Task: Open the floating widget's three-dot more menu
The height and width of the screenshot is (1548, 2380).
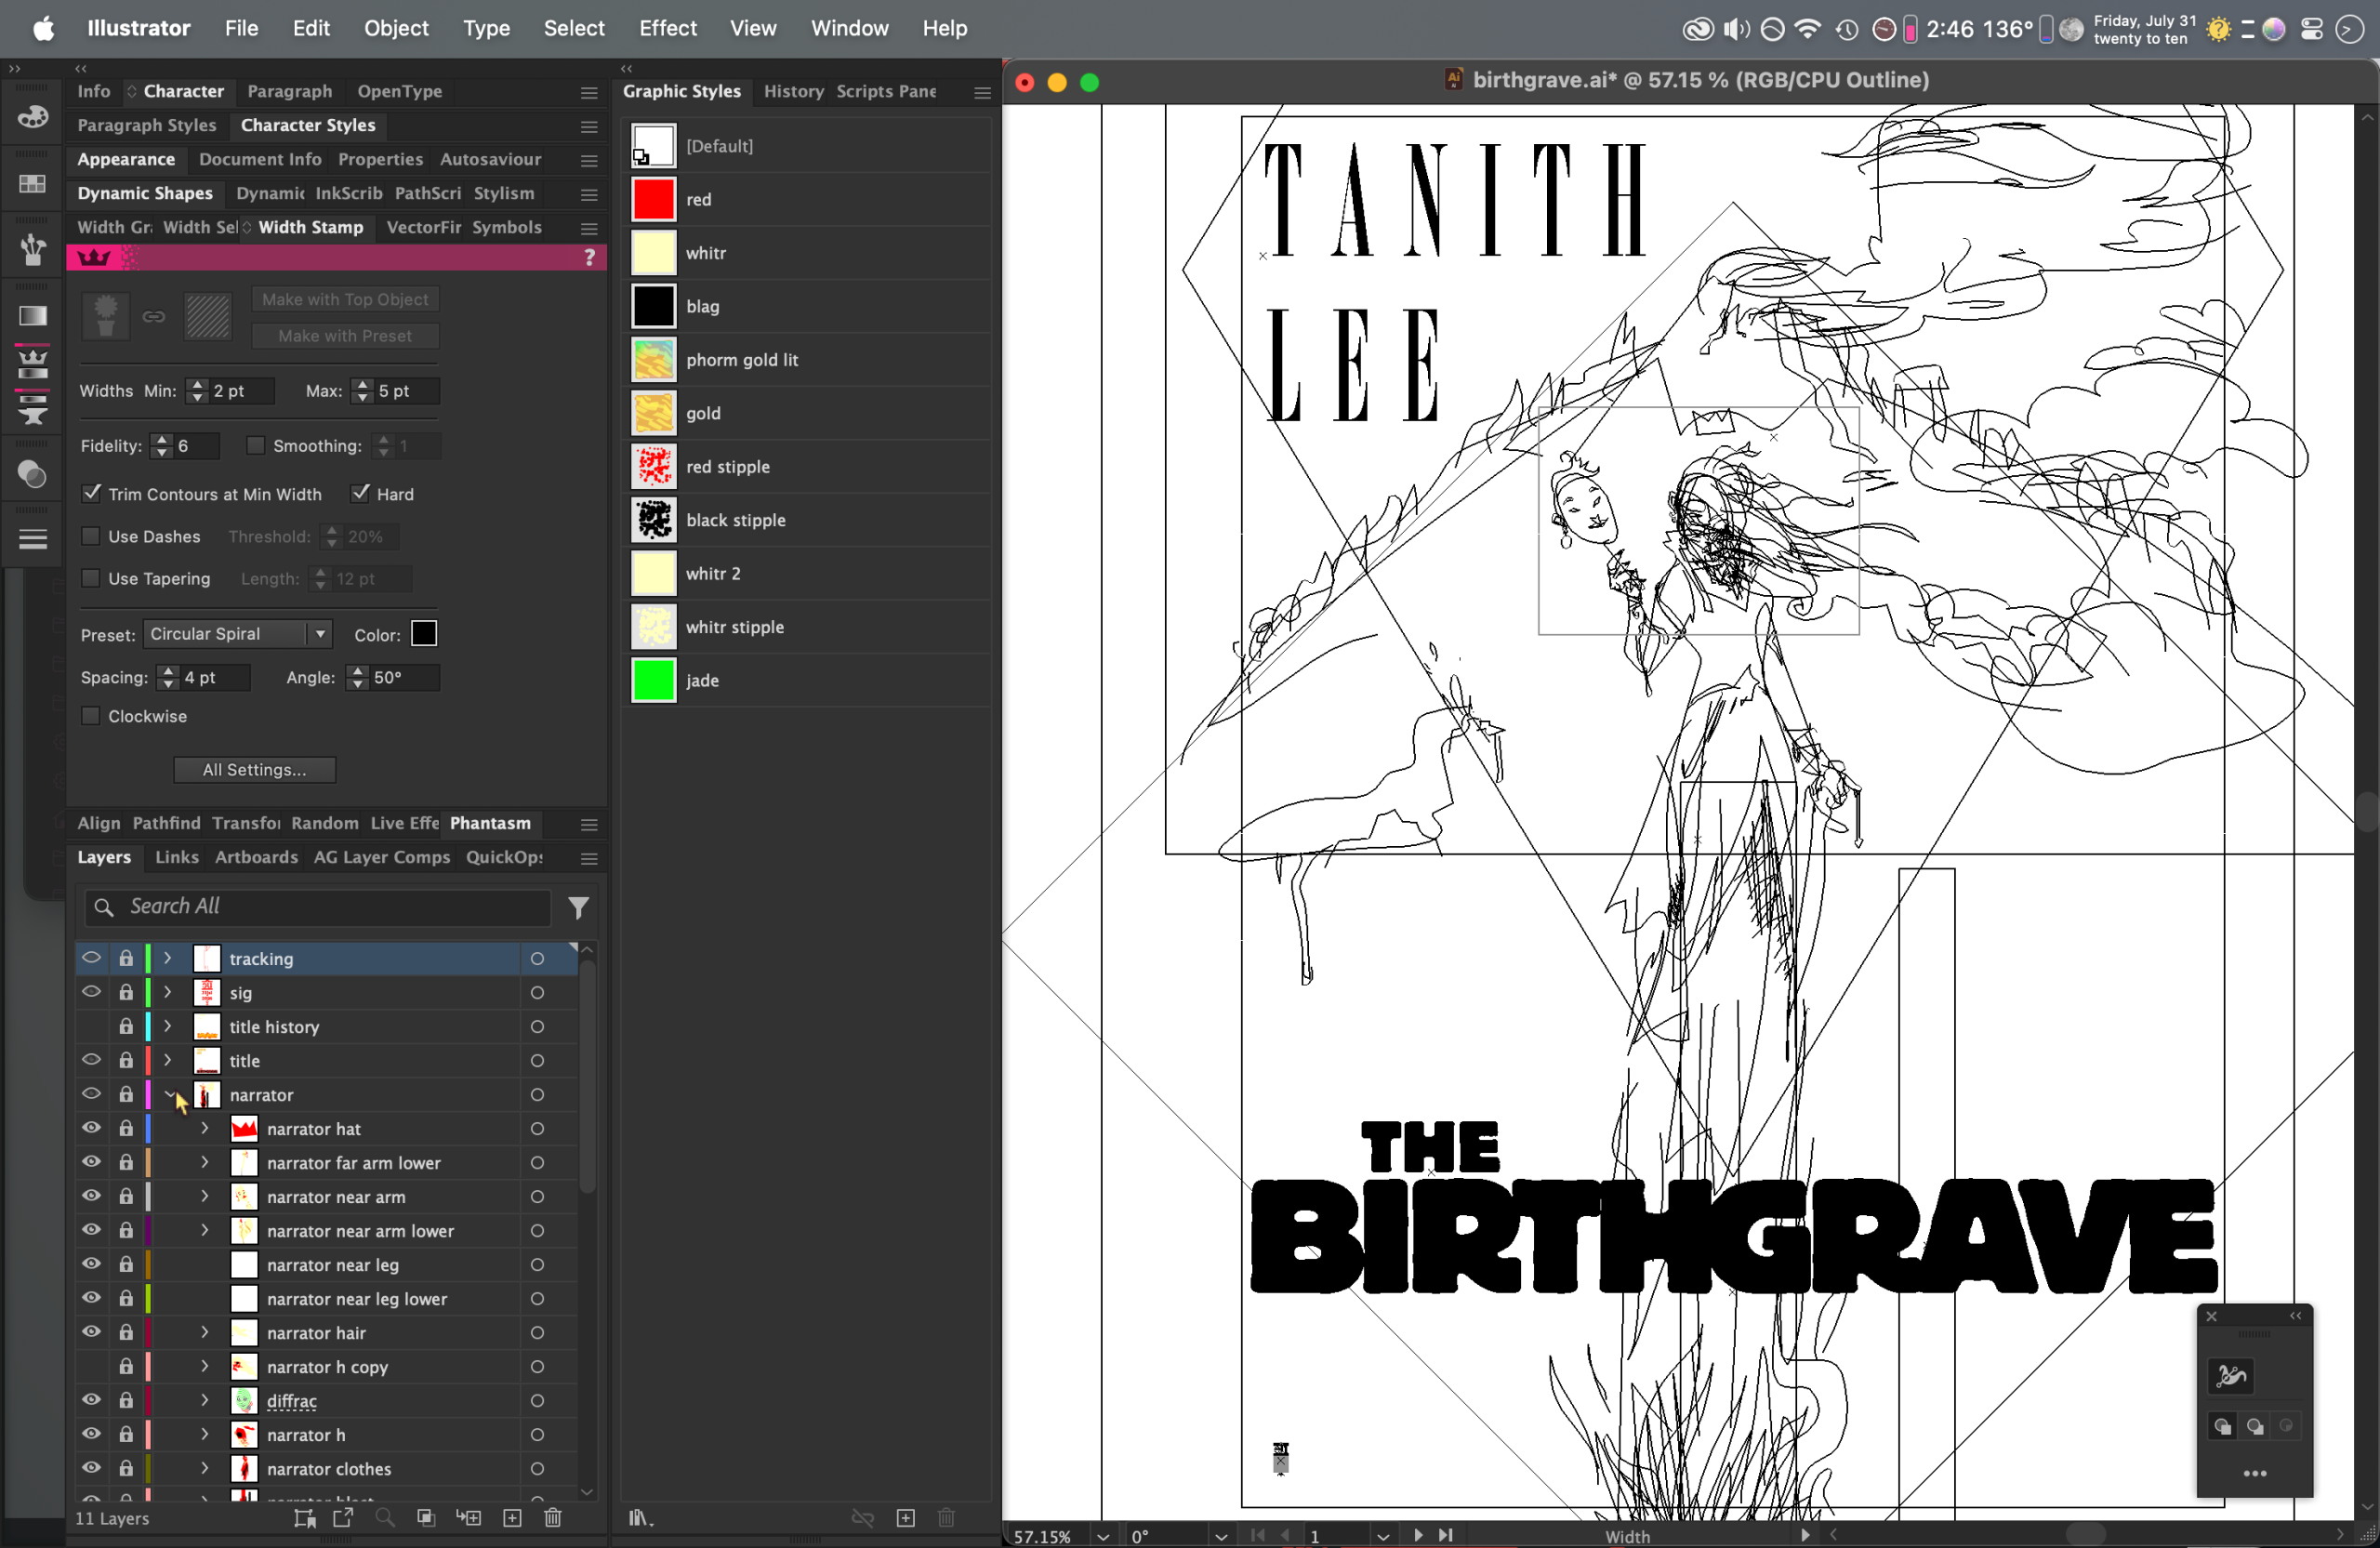Action: click(x=2255, y=1473)
